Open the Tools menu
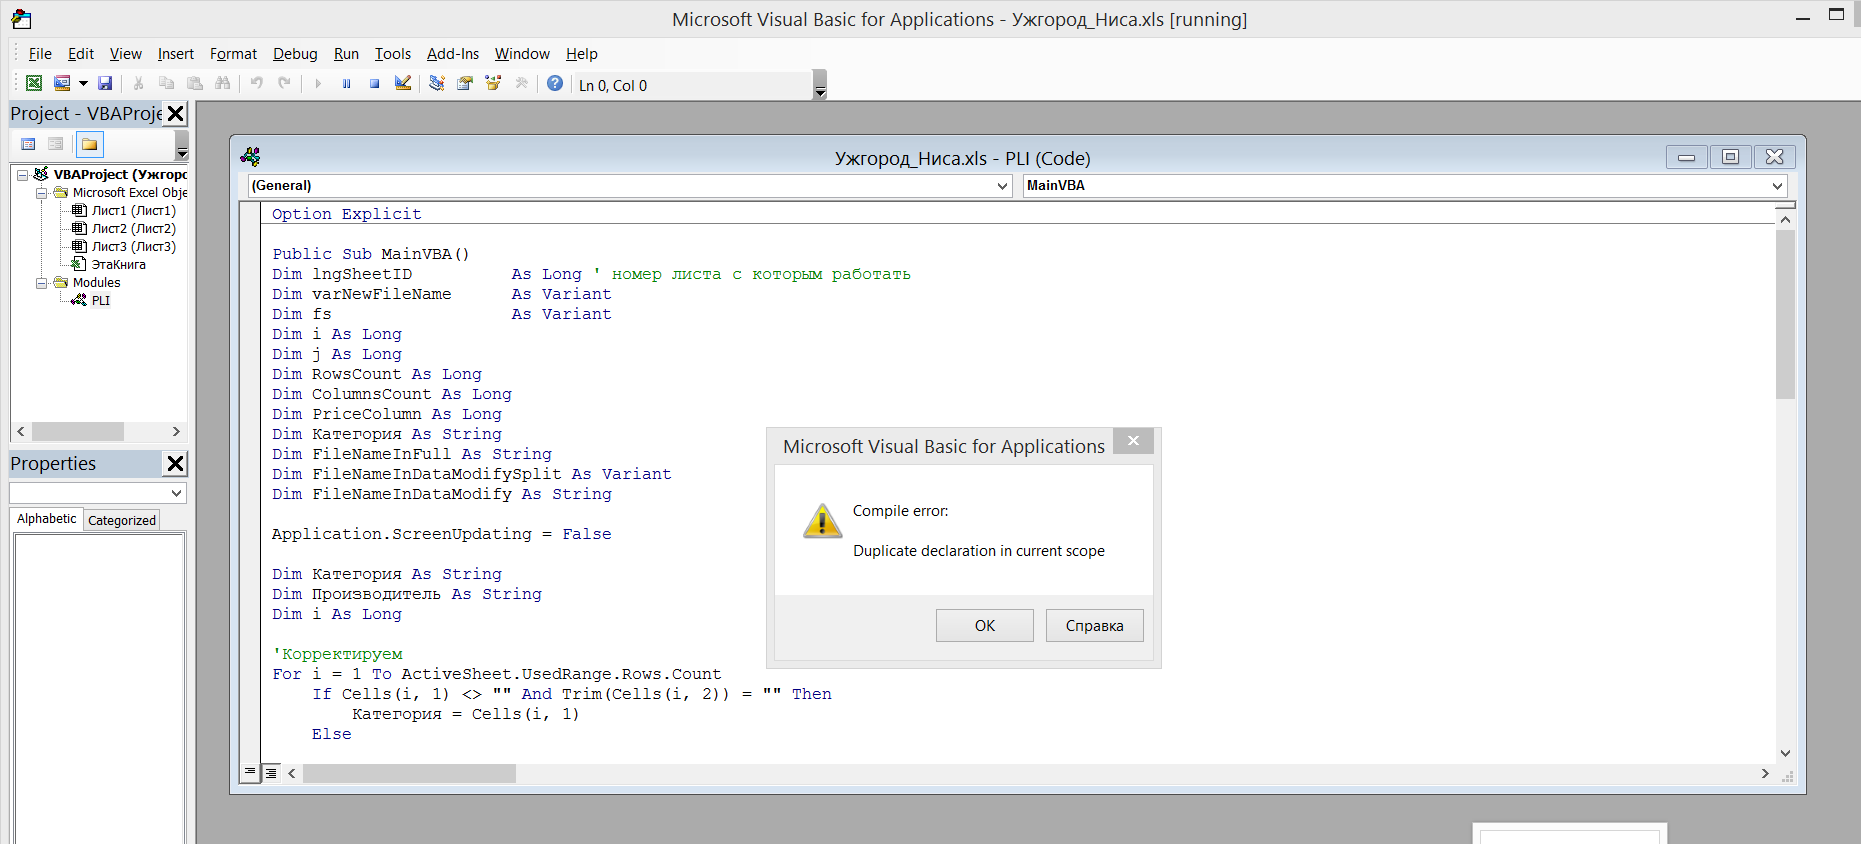Screen dimensions: 1861x844 (x=393, y=54)
